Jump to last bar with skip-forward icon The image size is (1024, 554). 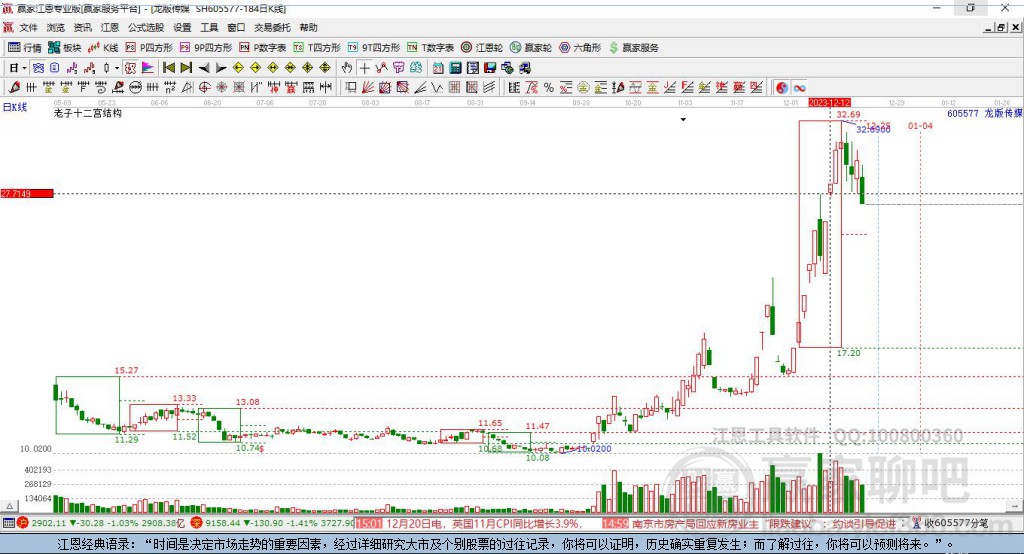coord(186,68)
